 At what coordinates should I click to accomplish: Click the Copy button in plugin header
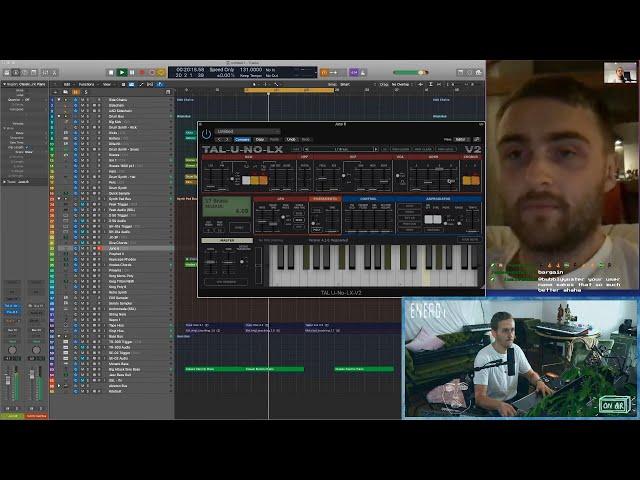260,140
